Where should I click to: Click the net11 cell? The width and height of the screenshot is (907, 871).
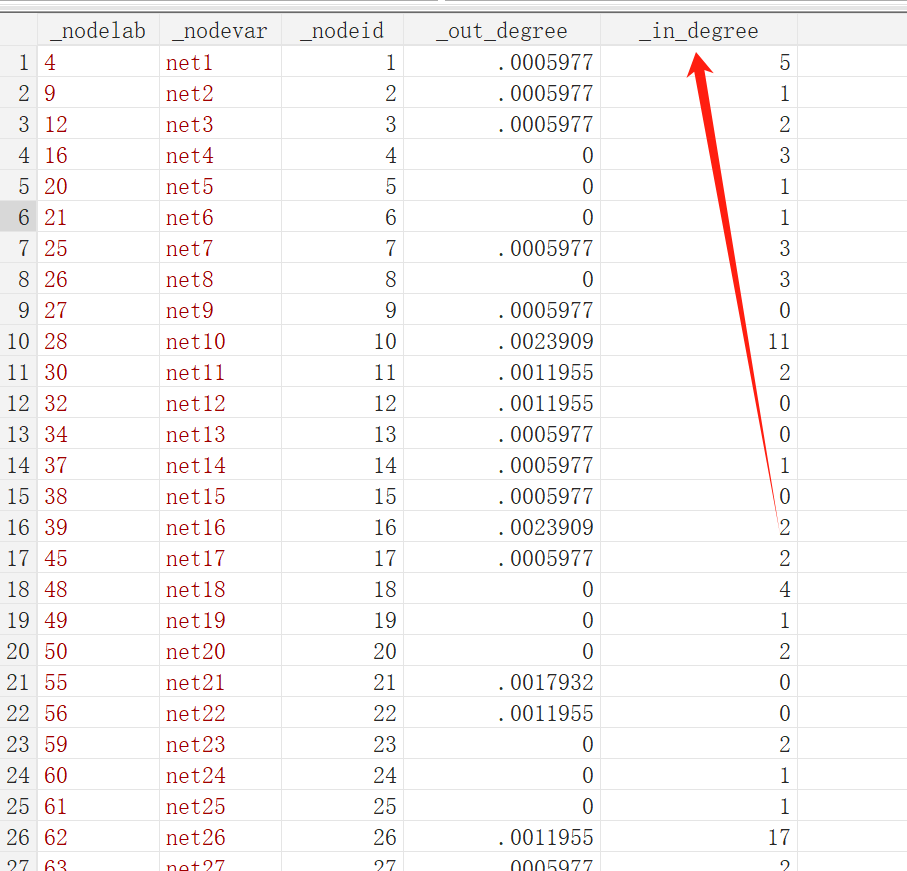[220, 372]
